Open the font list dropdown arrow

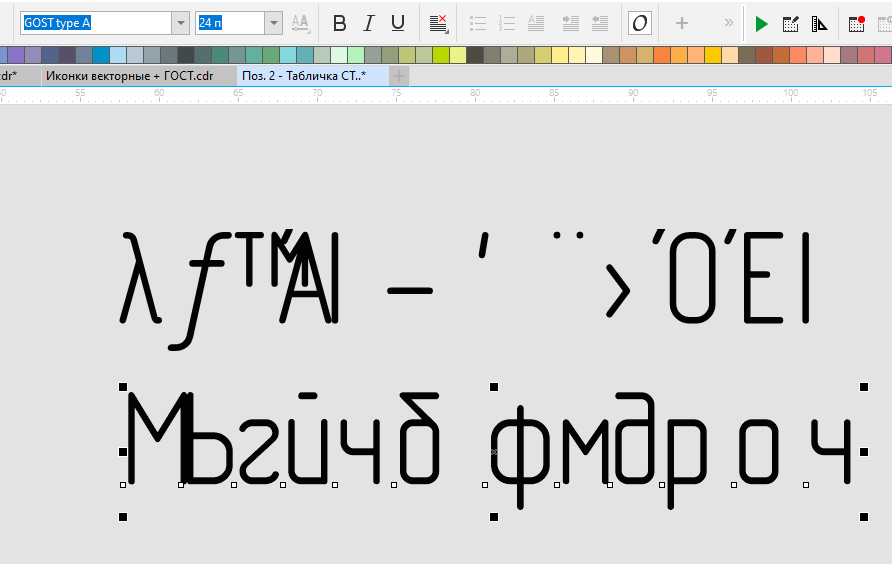pos(181,23)
